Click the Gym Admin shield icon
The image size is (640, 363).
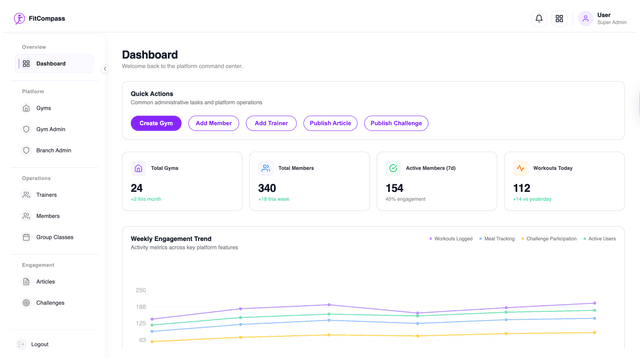tap(26, 129)
